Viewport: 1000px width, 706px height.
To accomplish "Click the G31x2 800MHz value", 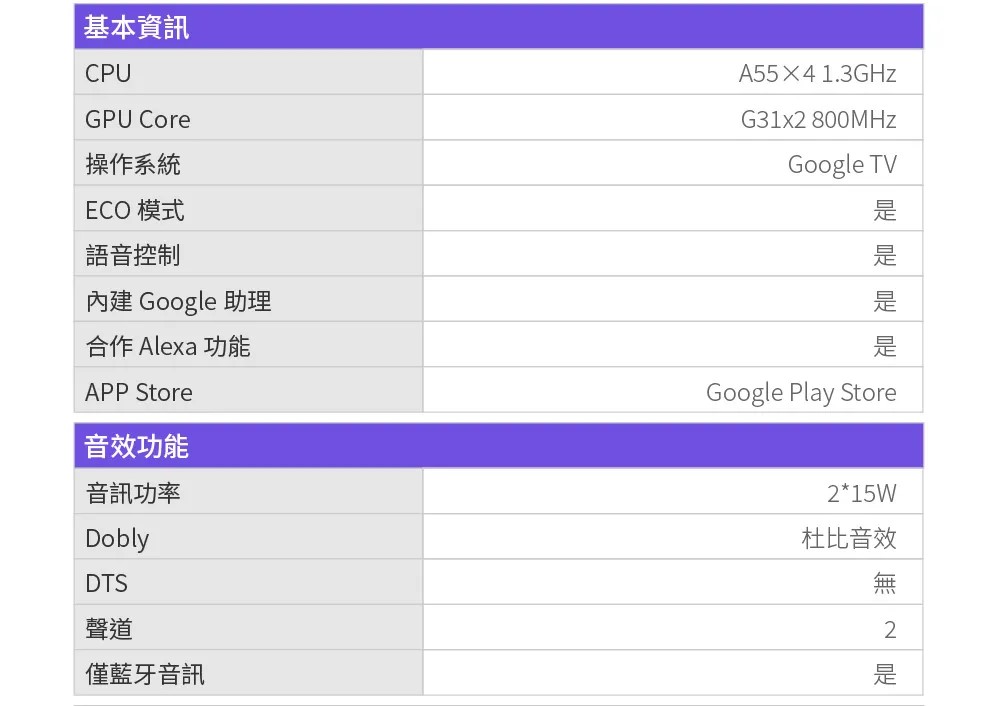I will click(x=818, y=119).
